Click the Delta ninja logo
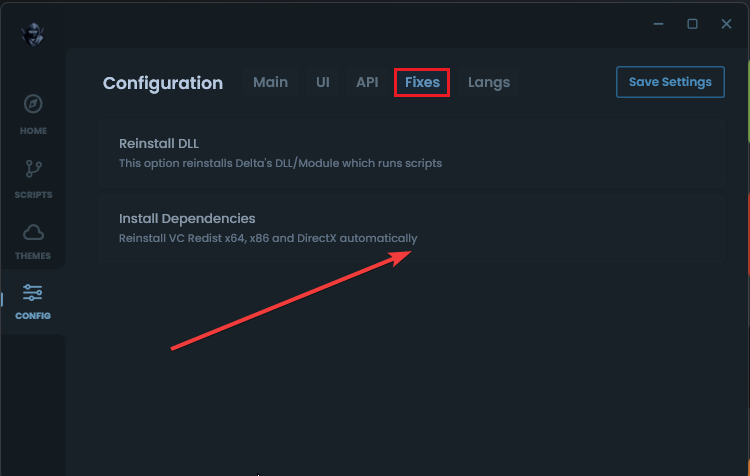Screen dimensions: 750x476 point(33,34)
